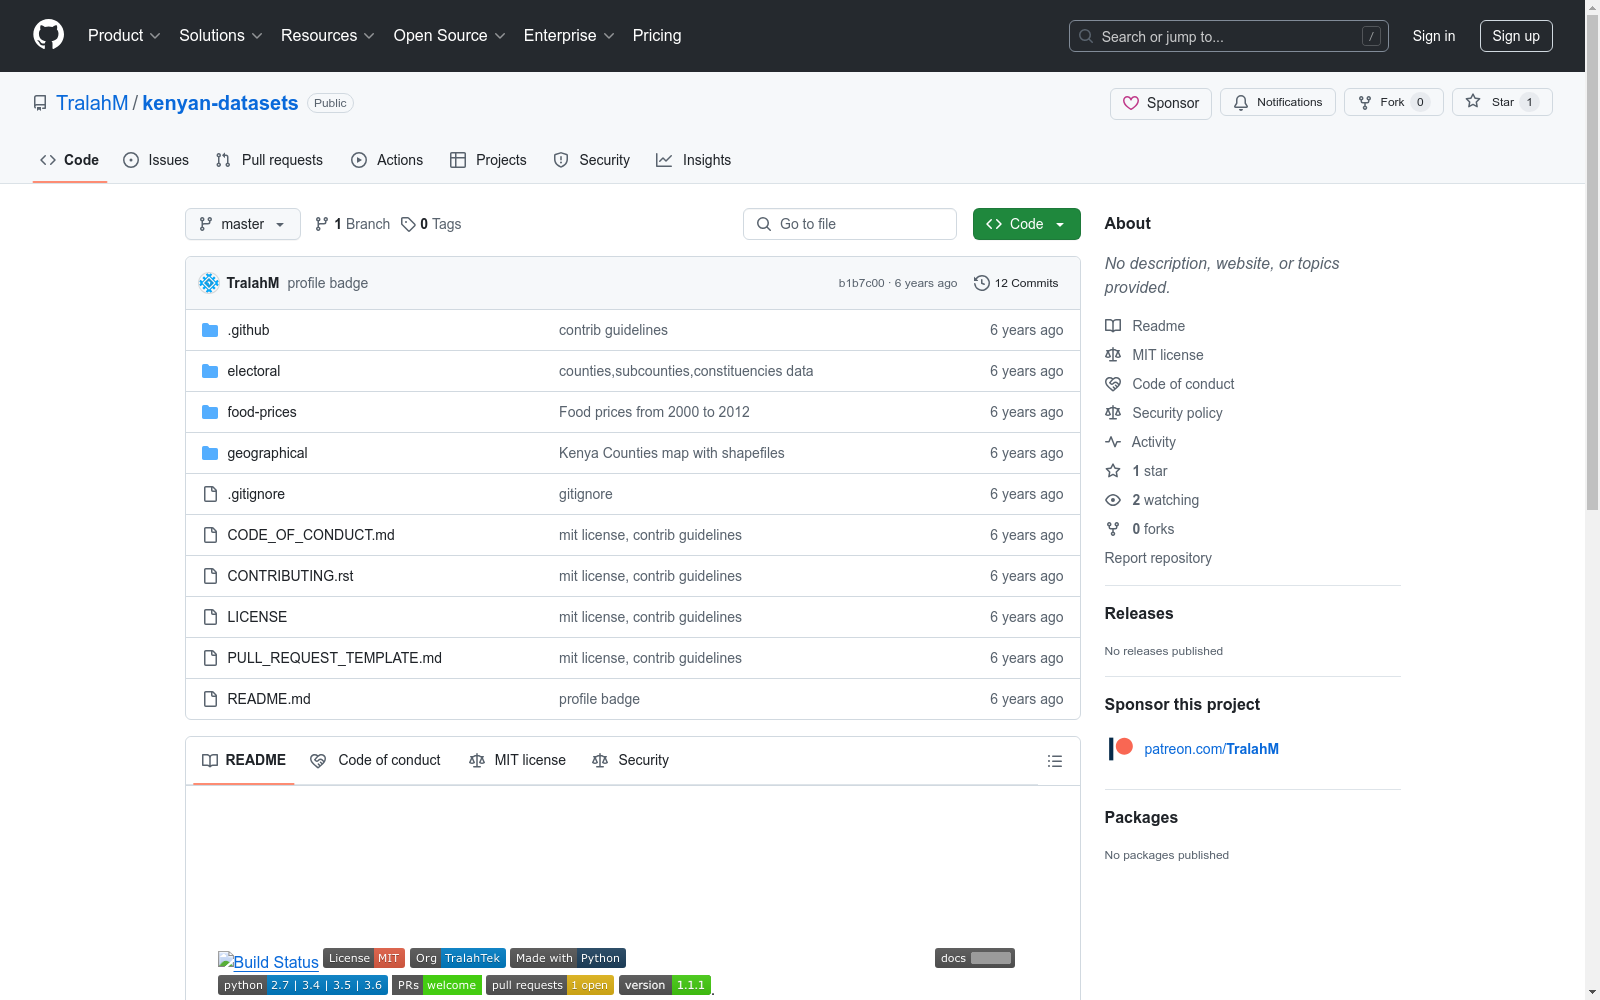Open the master branch selector

(243, 224)
